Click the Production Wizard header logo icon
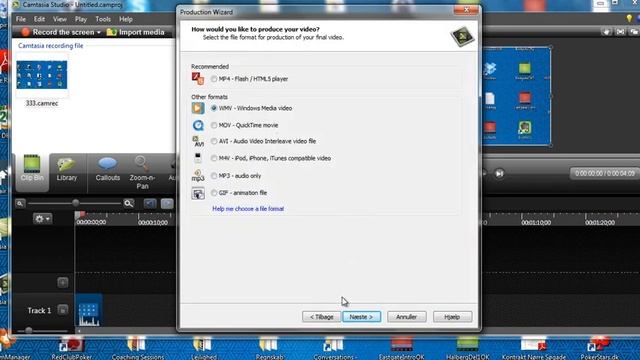 pos(462,36)
